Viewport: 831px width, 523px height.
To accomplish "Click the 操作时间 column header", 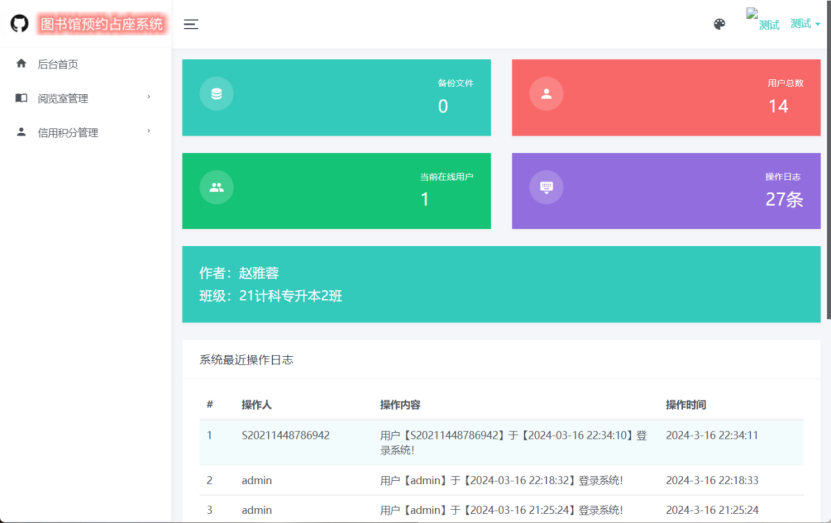I will [x=686, y=405].
